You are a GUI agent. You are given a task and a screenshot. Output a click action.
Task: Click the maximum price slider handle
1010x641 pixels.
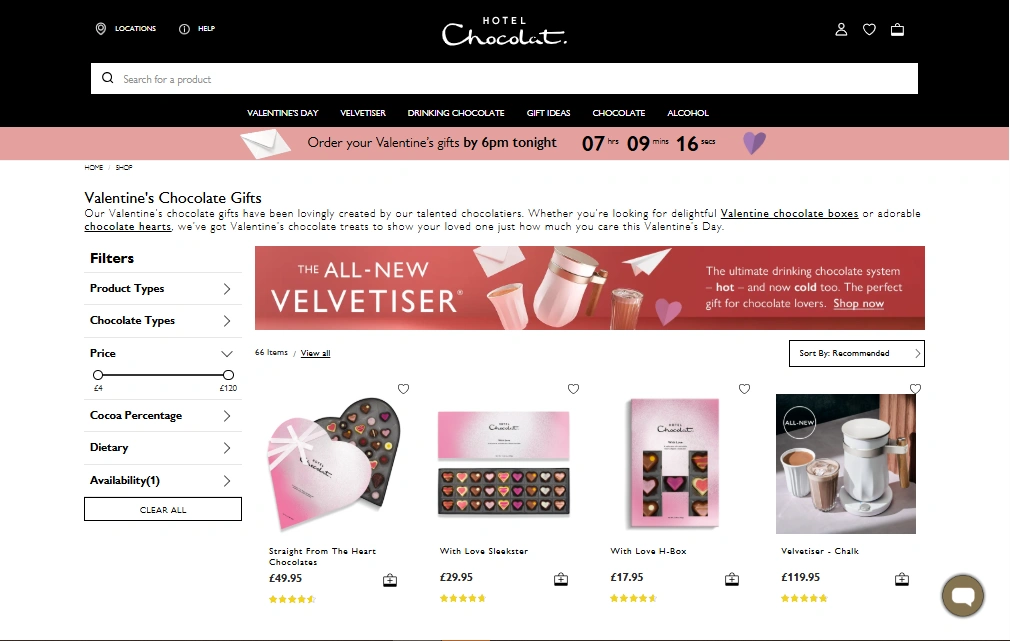tap(228, 375)
